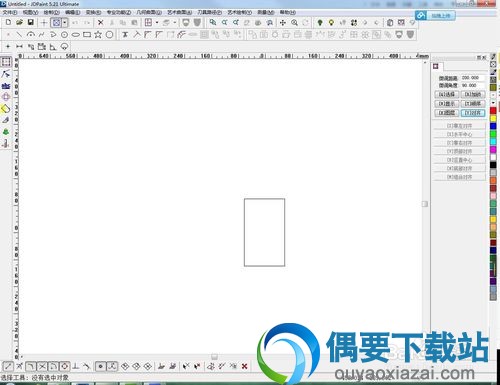This screenshot has width=500, height=385.
Task: Toggle the X intersection snap icon in bottom toolbar
Action: pos(42,366)
